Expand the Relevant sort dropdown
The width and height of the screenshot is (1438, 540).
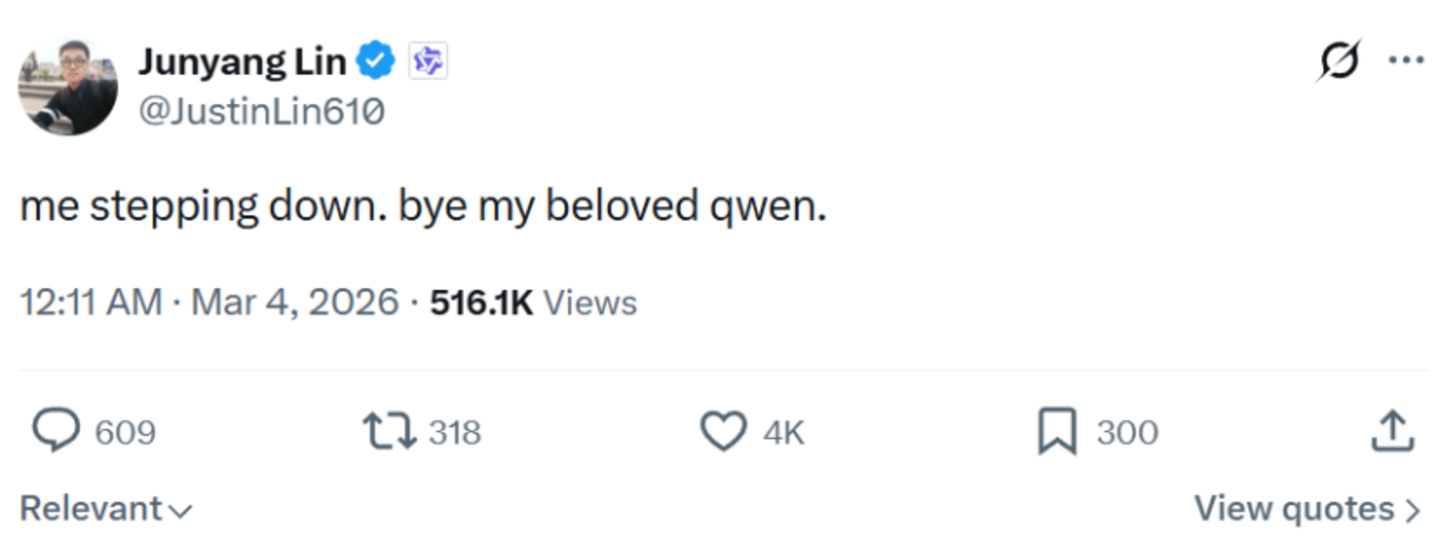[x=105, y=509]
